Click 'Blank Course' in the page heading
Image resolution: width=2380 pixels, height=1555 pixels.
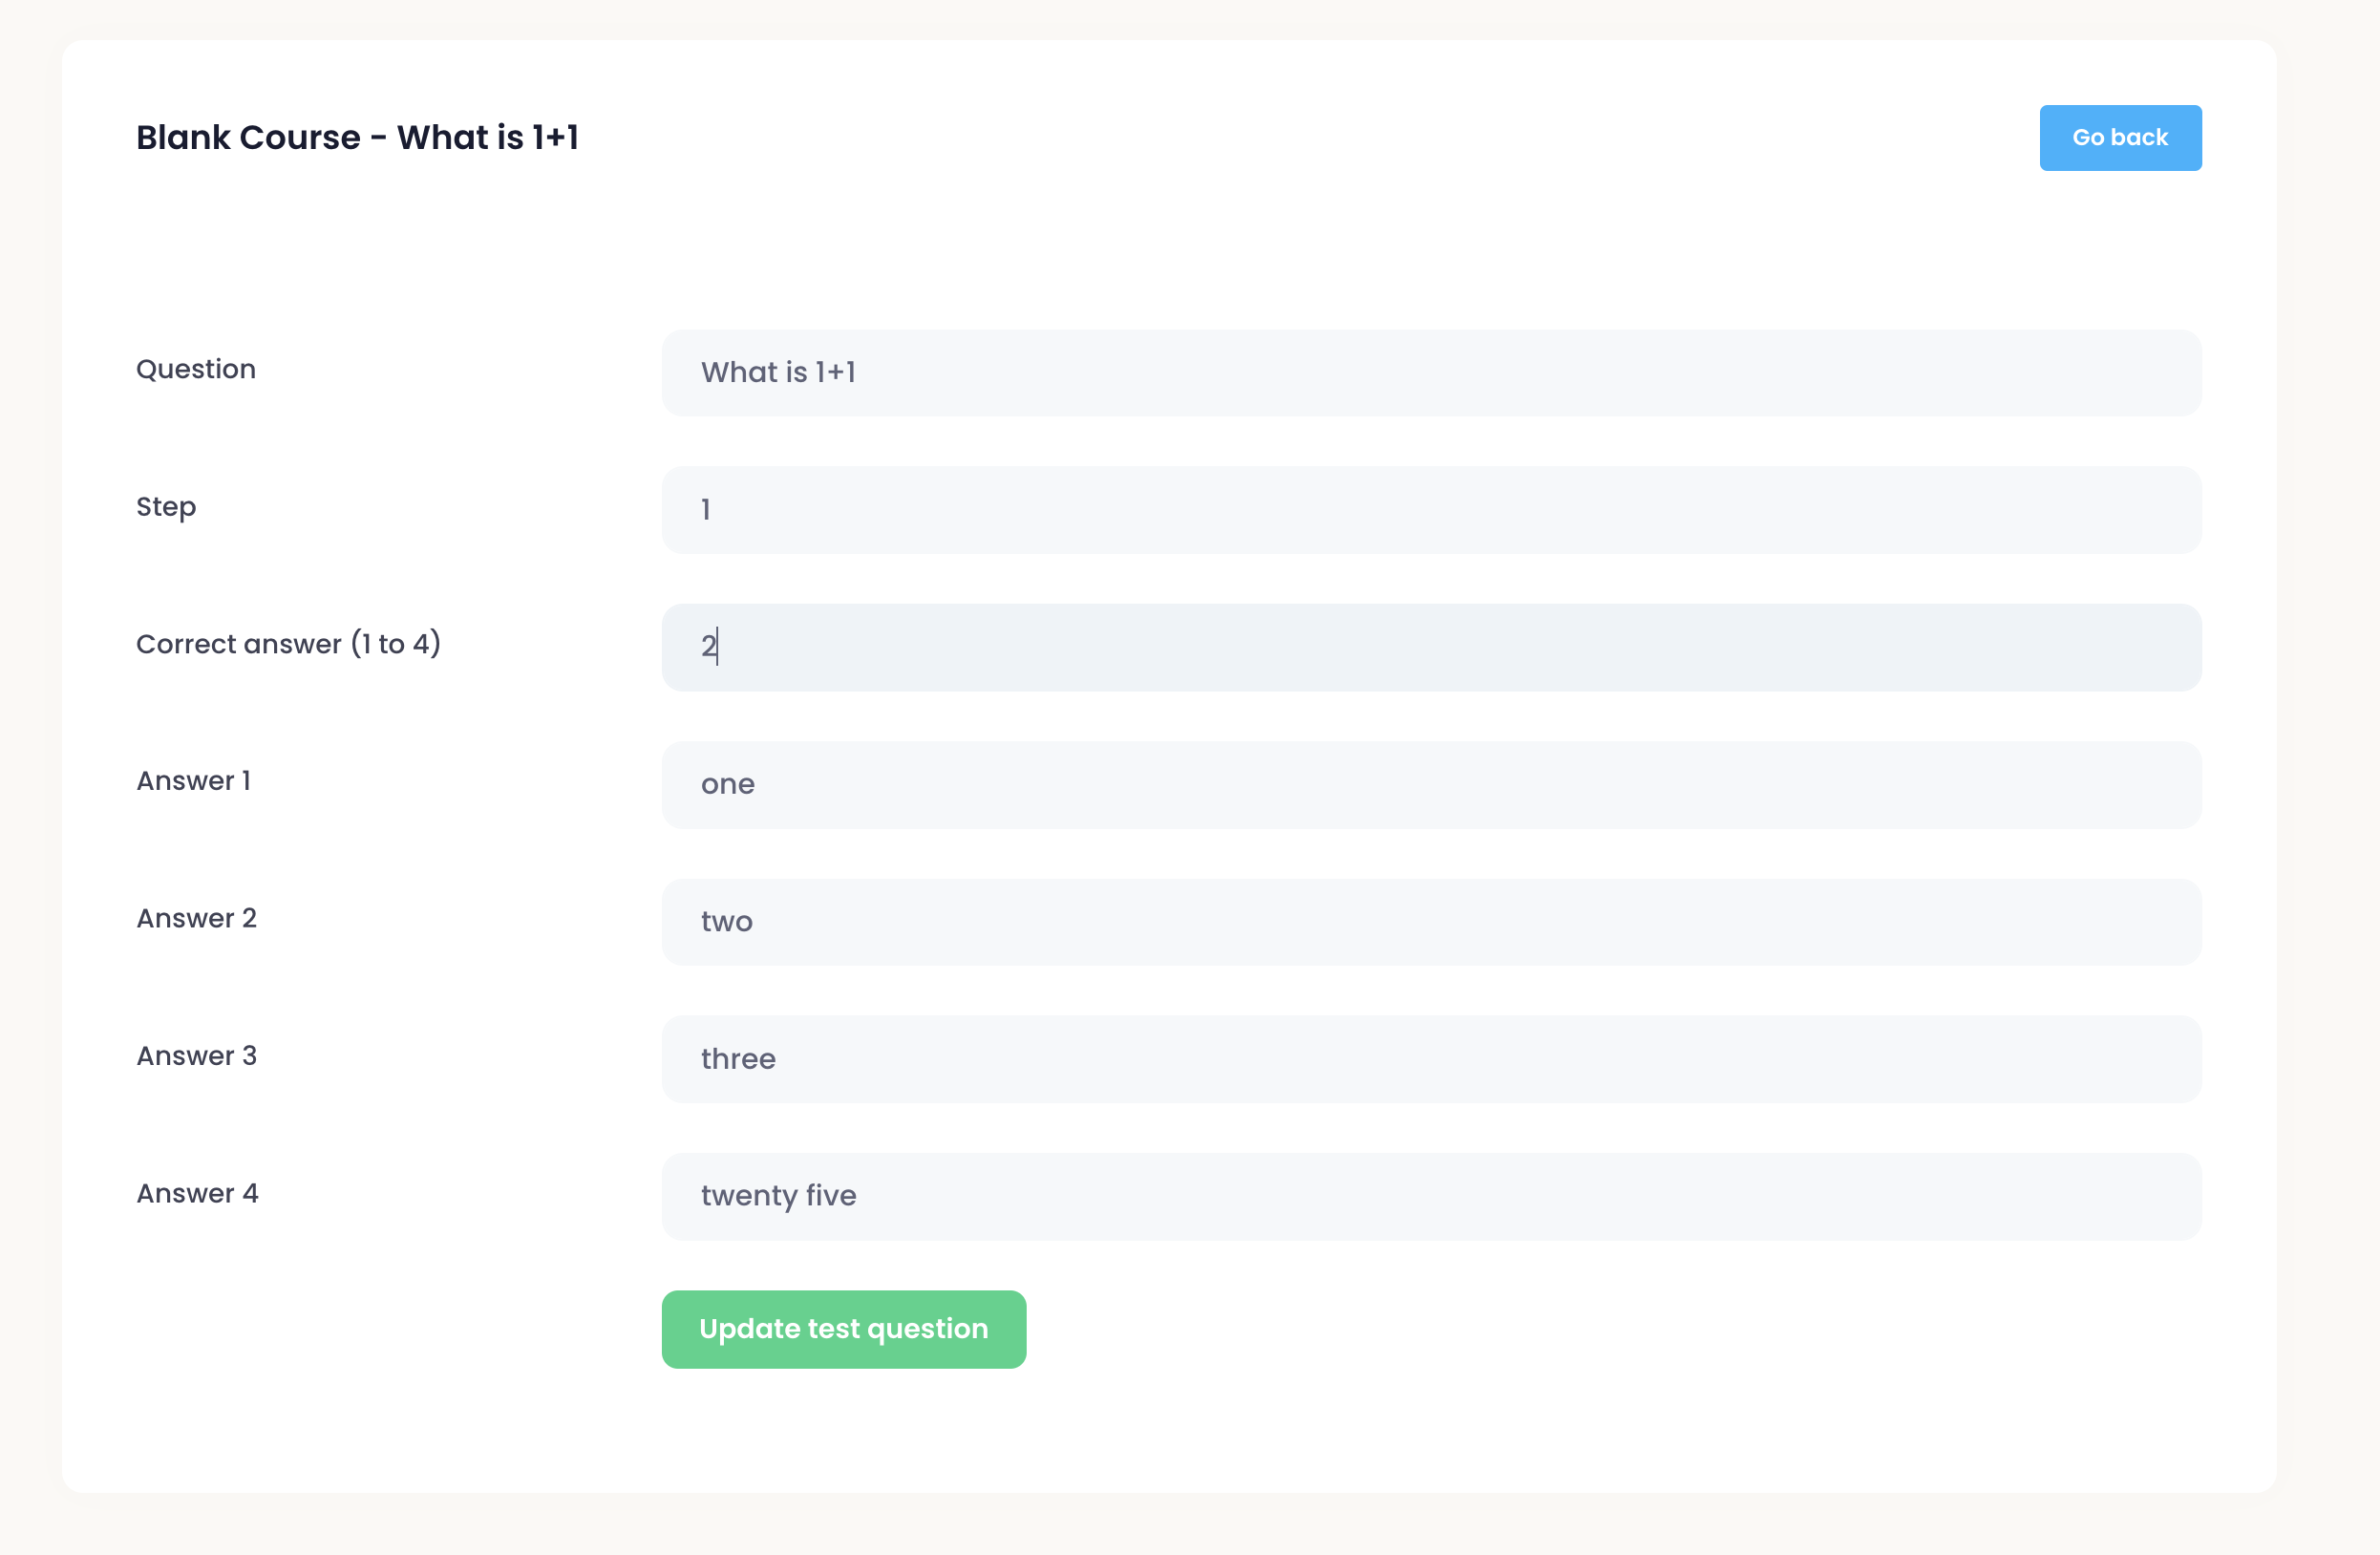click(248, 137)
